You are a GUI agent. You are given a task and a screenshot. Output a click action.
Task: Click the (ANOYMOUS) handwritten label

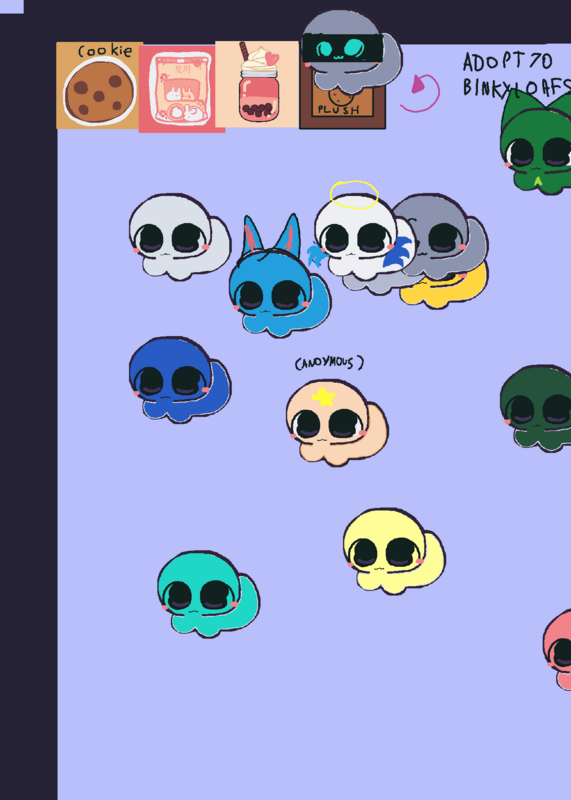click(329, 363)
